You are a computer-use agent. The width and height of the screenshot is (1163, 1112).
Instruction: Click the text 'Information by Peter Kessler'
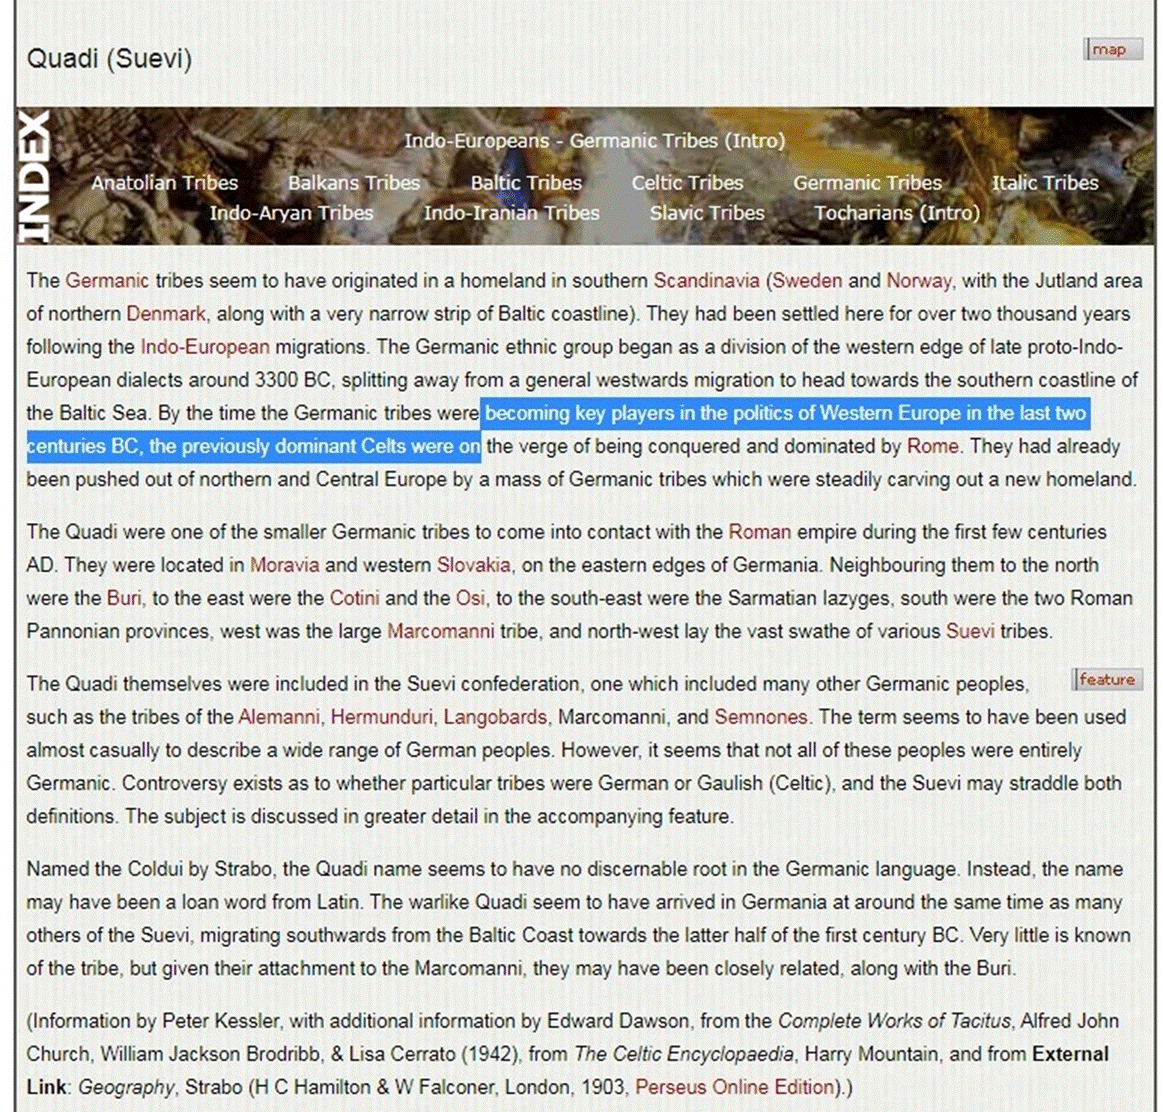point(156,1021)
